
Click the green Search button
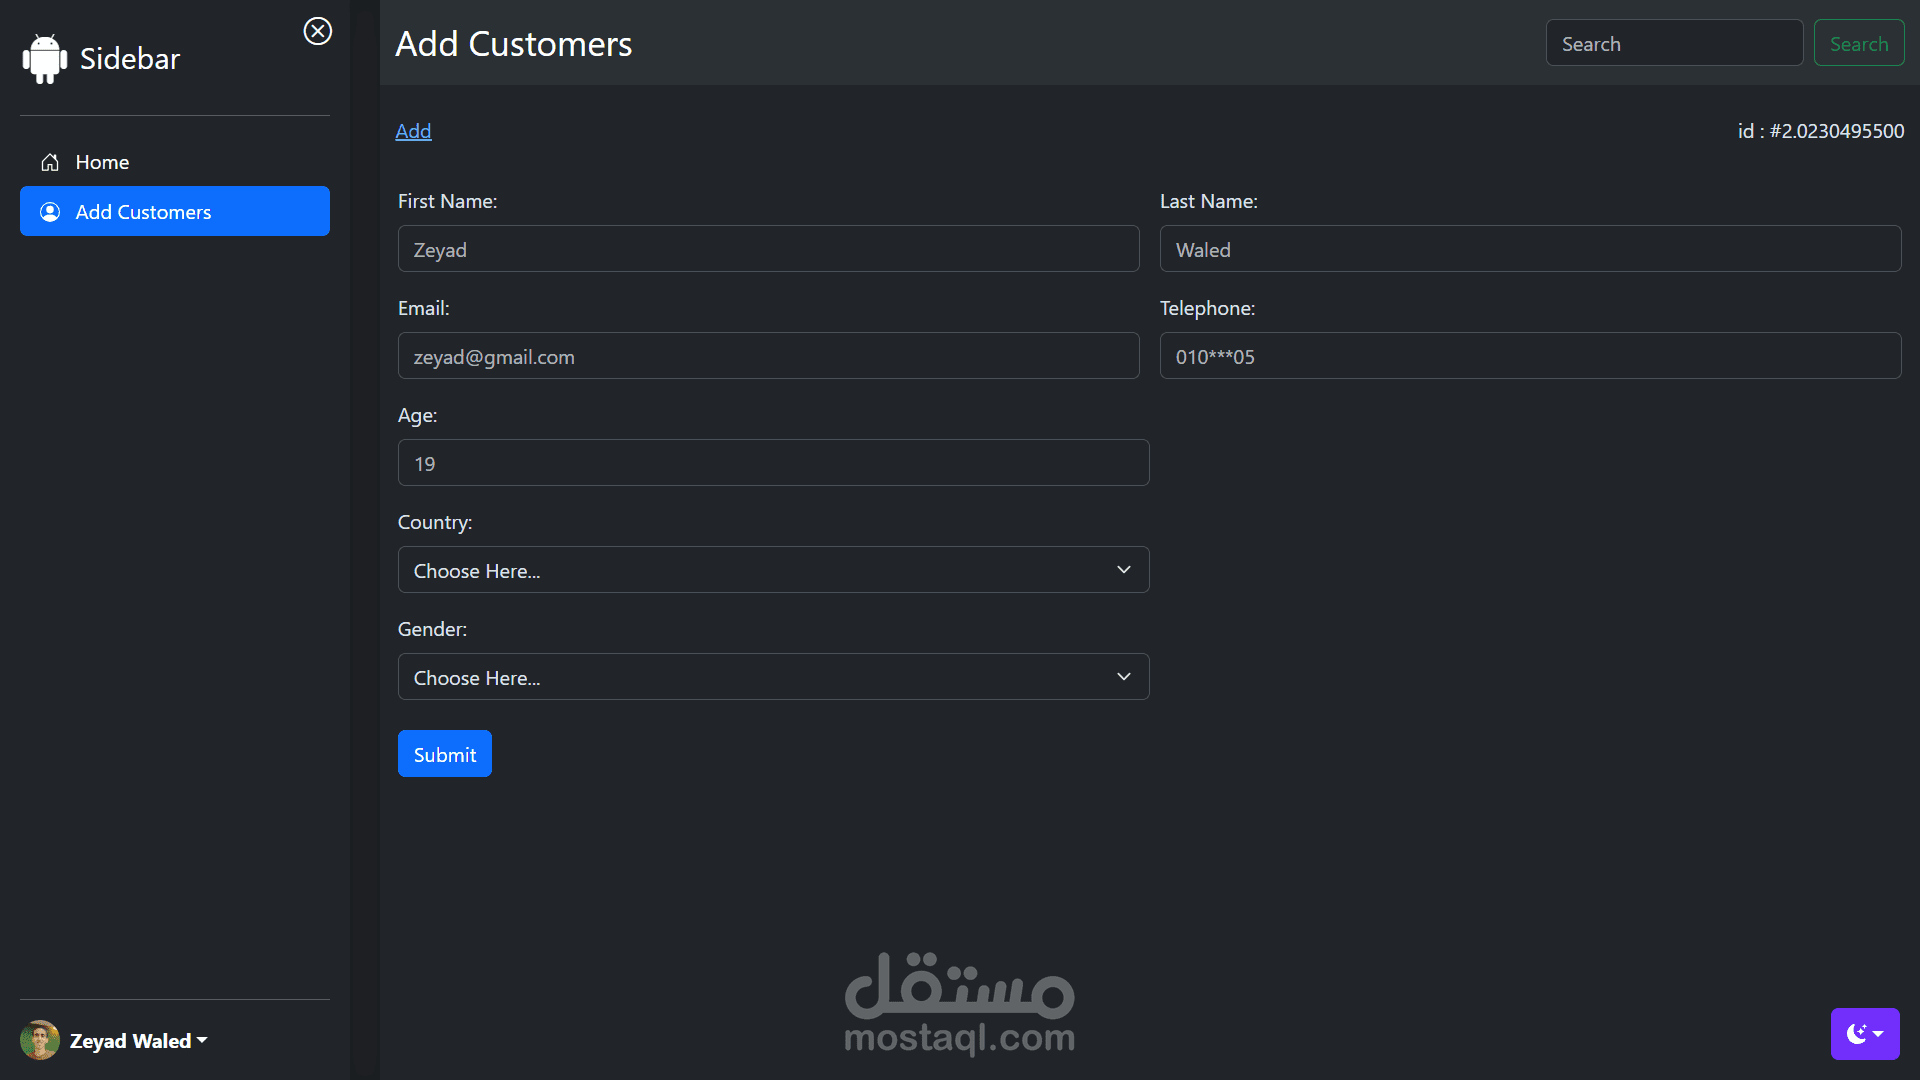click(x=1858, y=43)
